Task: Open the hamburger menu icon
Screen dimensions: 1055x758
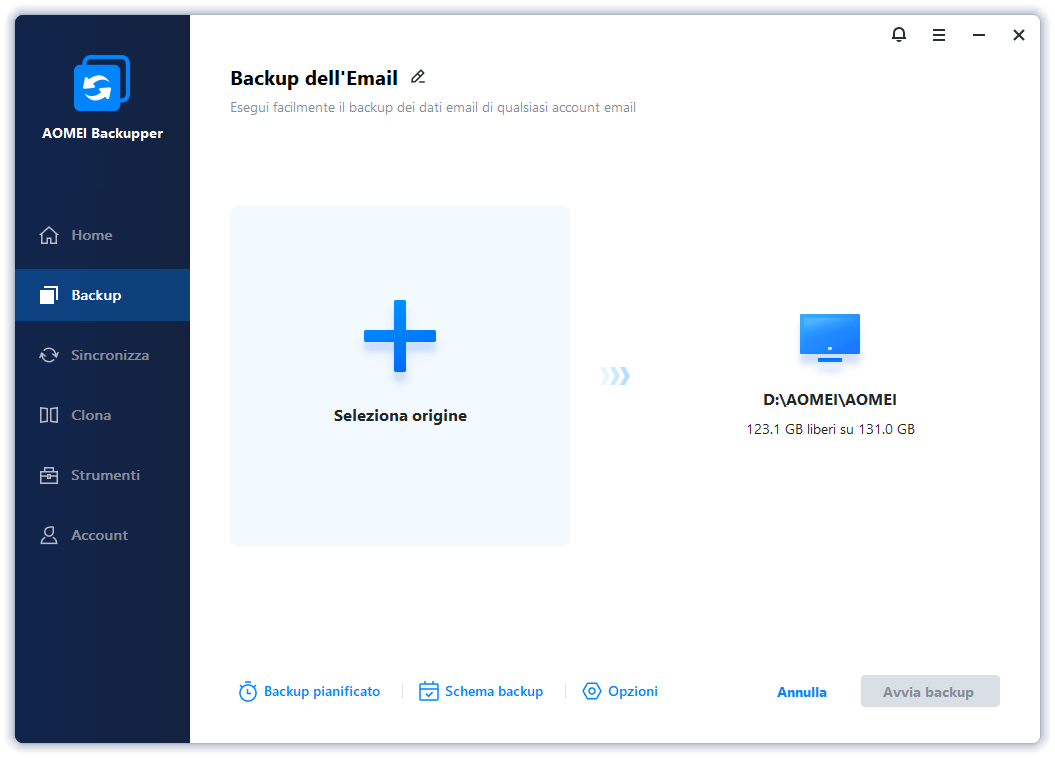Action: tap(939, 35)
